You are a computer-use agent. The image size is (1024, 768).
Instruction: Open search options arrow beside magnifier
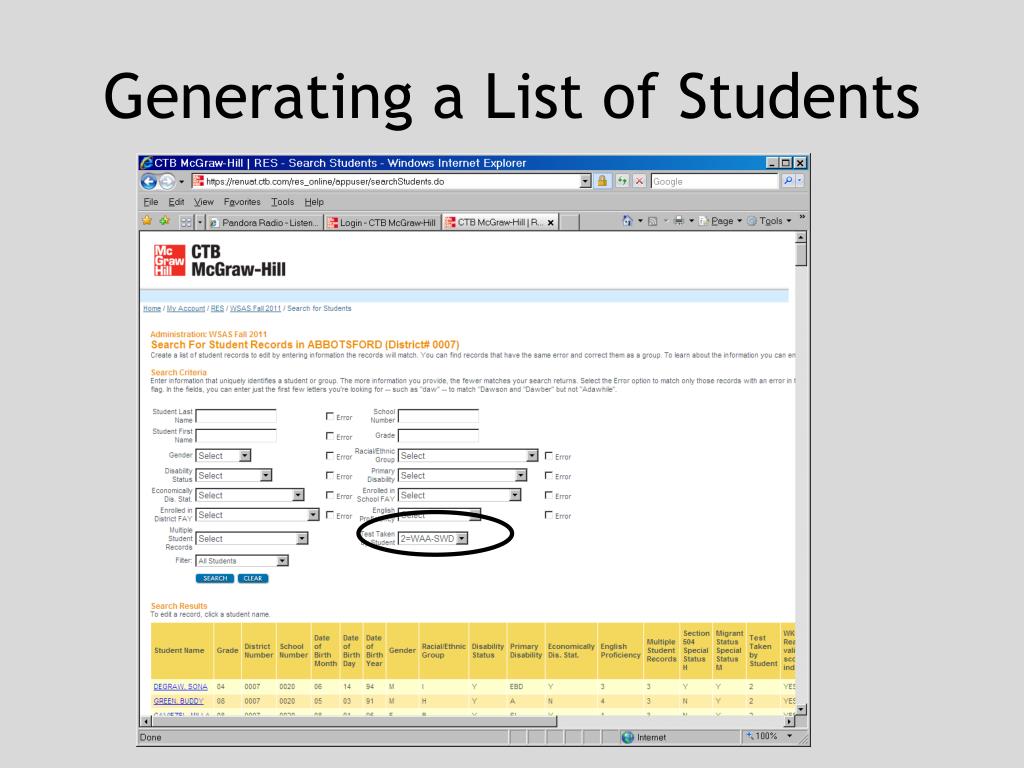point(800,181)
